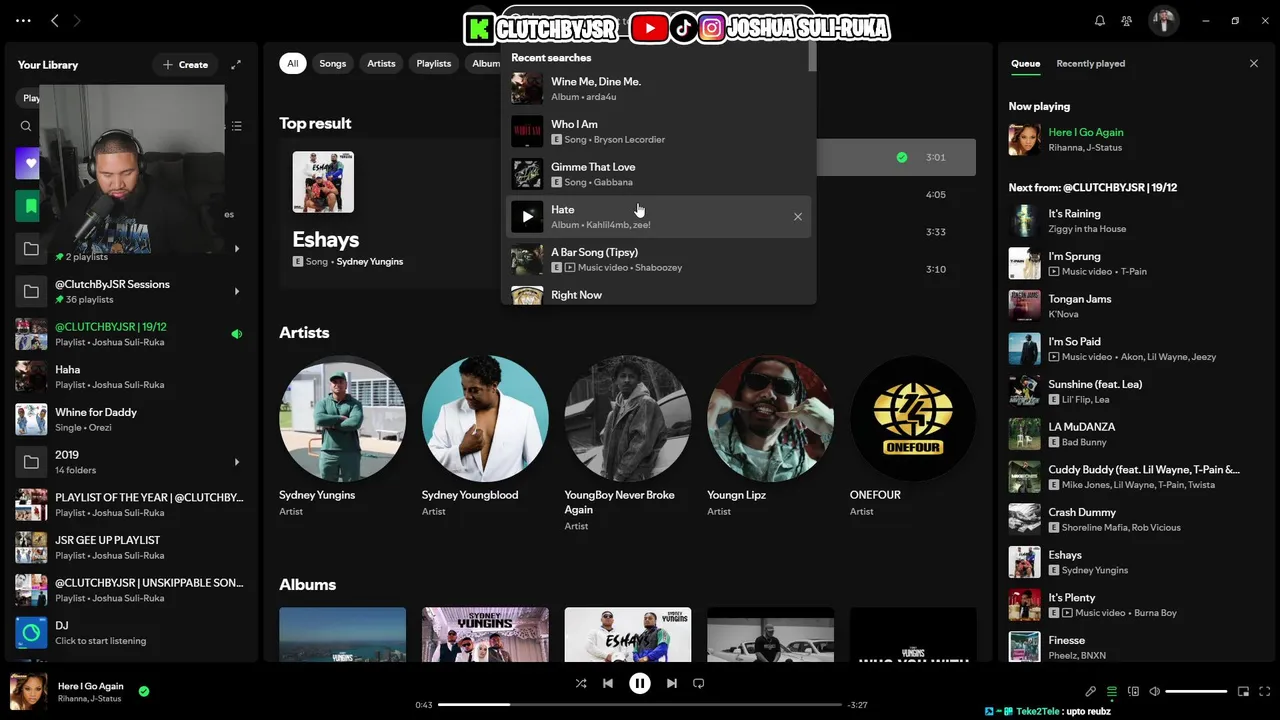The image size is (1280, 720).
Task: Open the profile avatar menu
Action: coord(1163,20)
